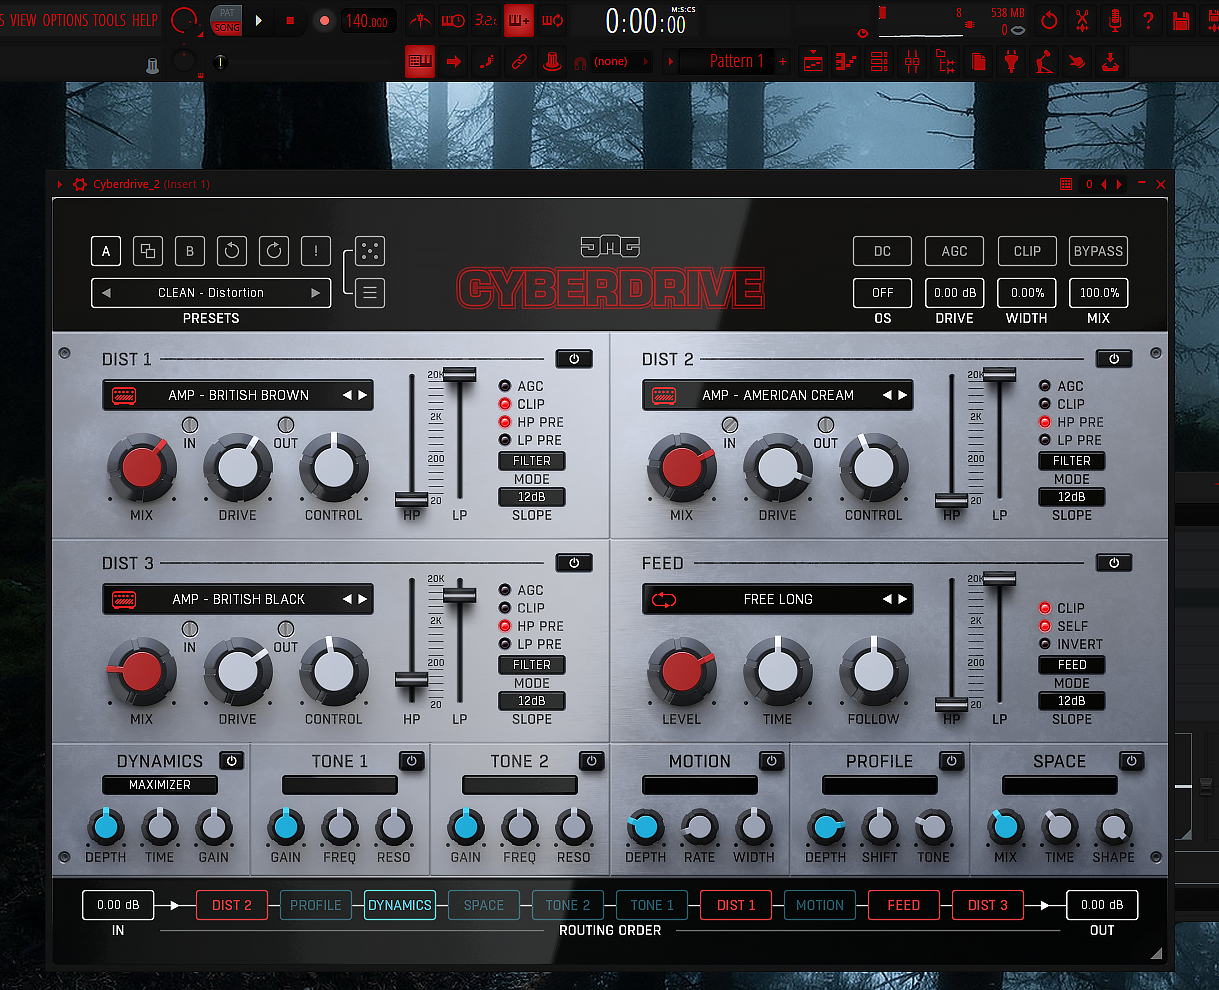The width and height of the screenshot is (1219, 990).
Task: Click the microphone recording icon
Action: click(1115, 20)
